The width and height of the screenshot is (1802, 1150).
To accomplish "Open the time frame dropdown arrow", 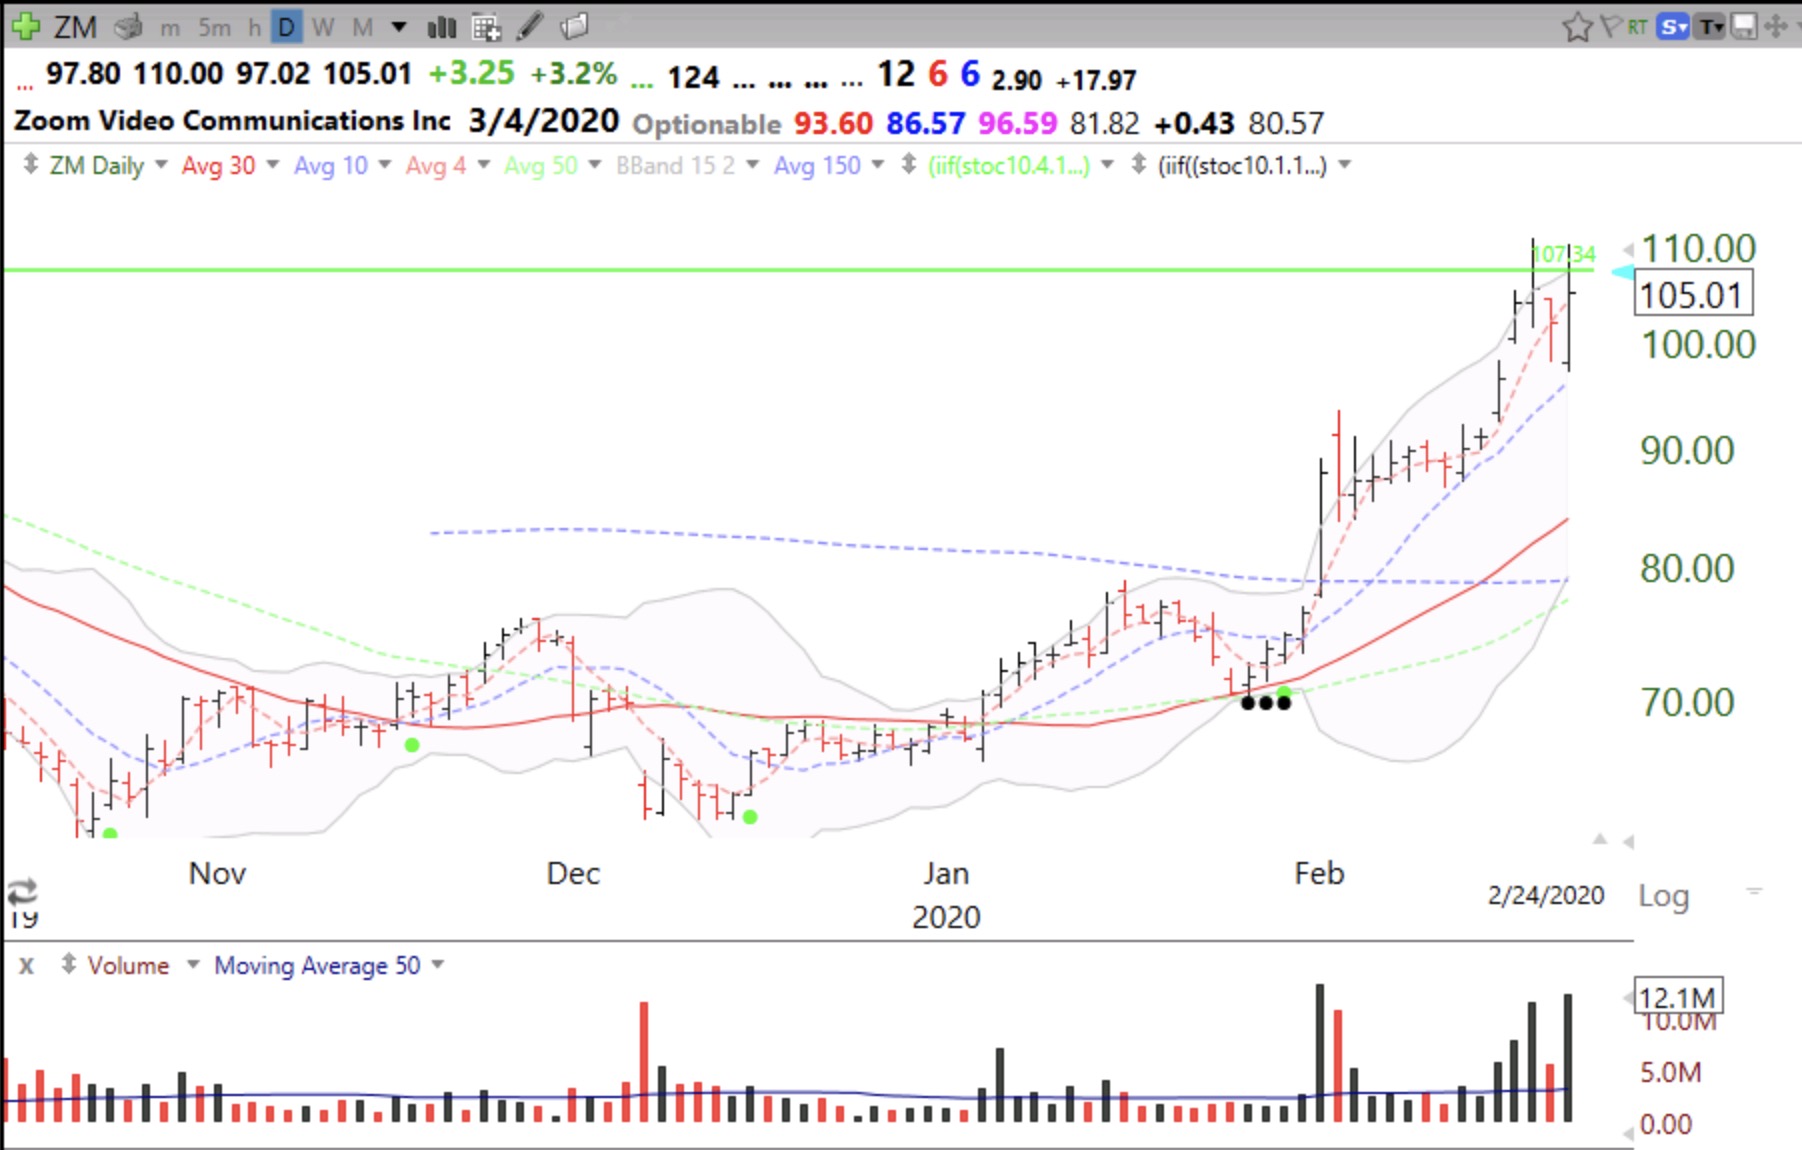I will 398,27.
